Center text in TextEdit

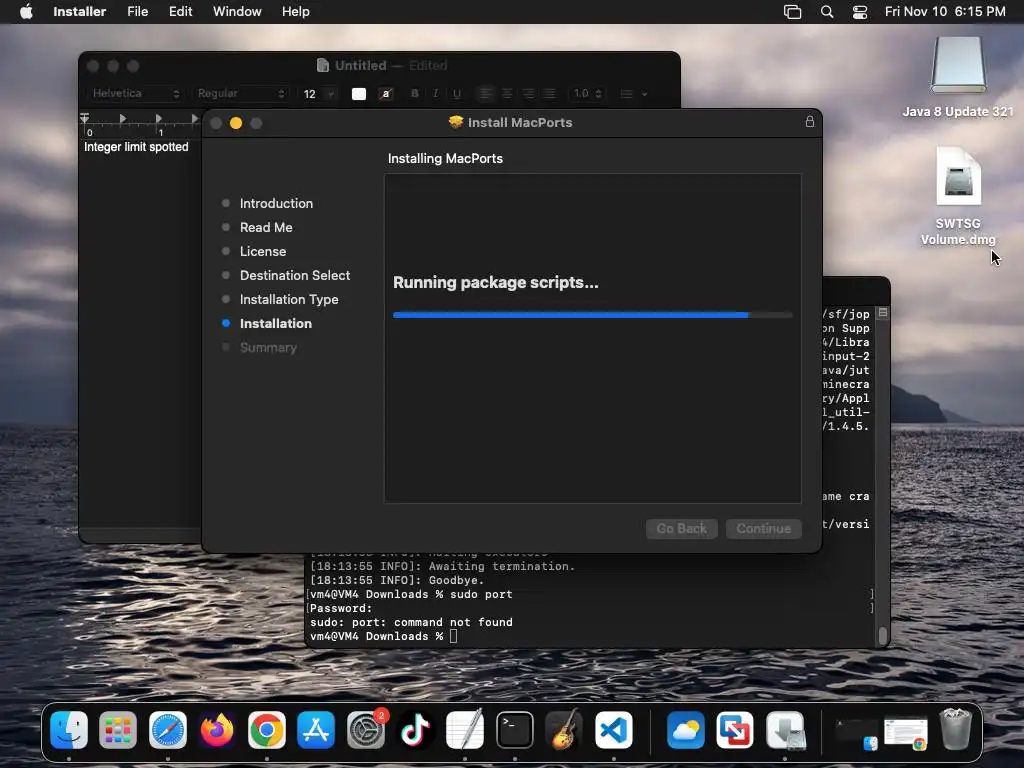pyautogui.click(x=507, y=93)
